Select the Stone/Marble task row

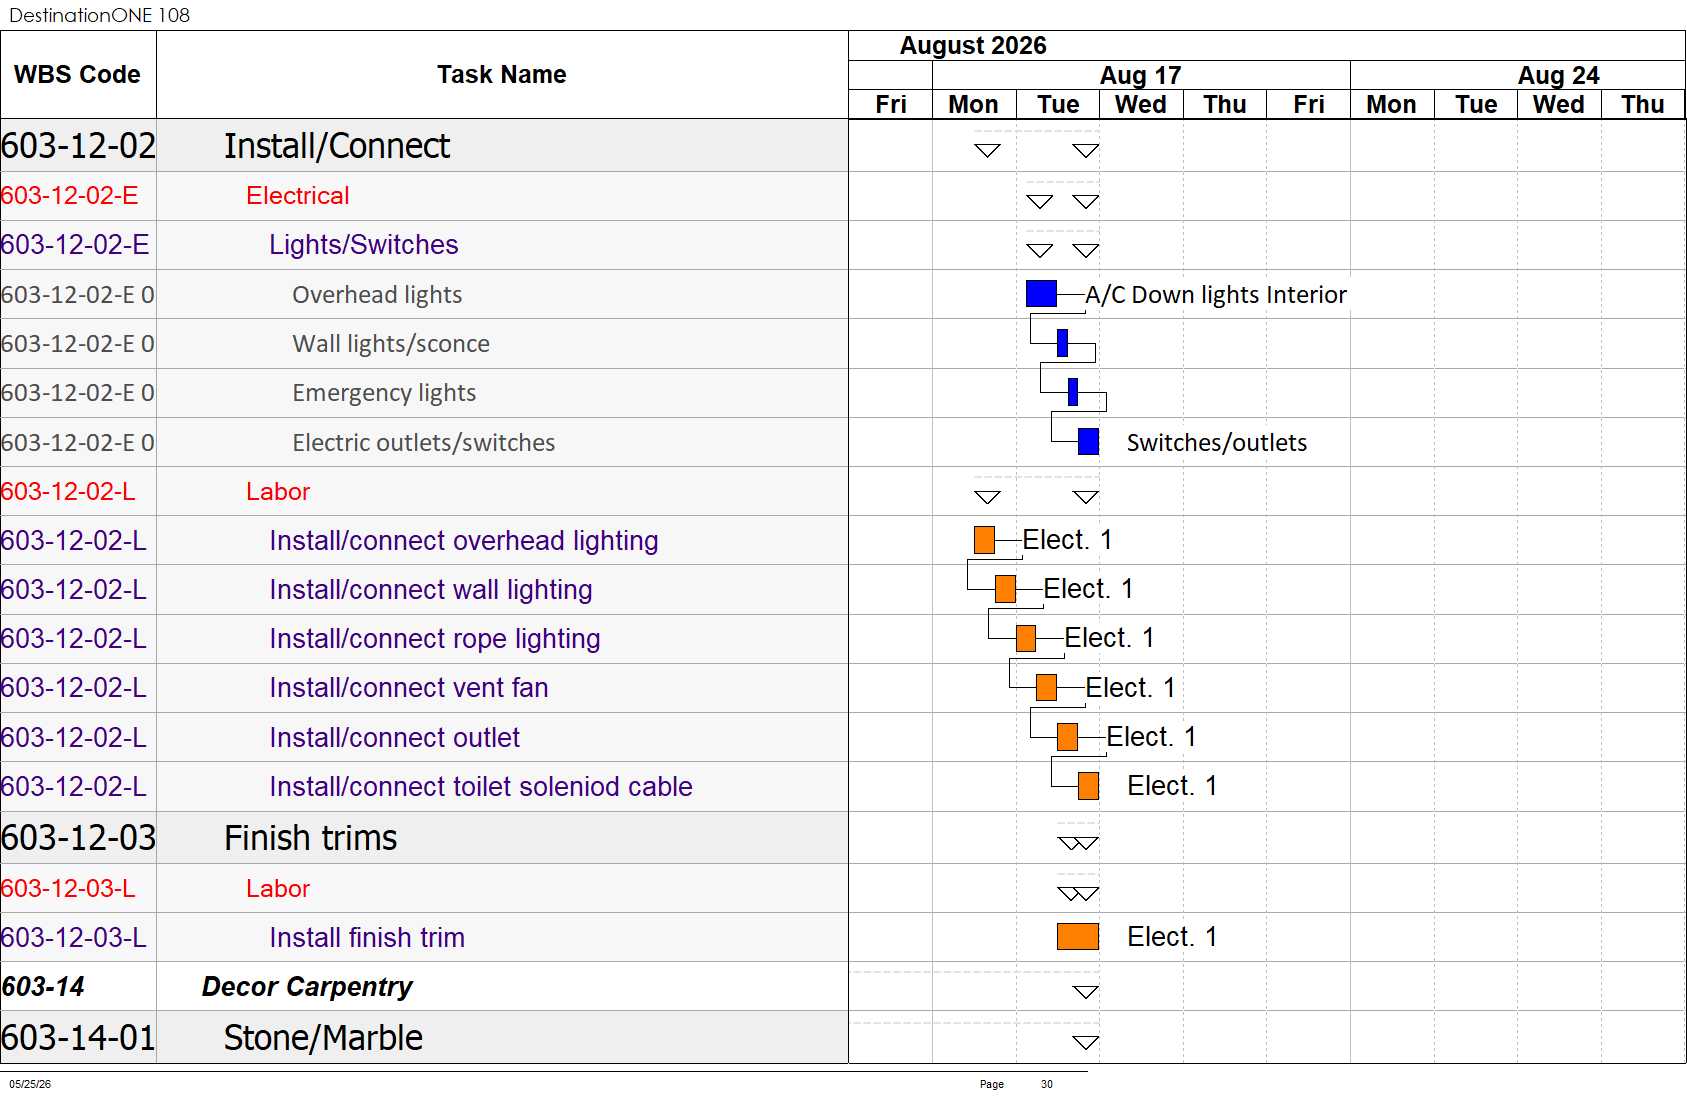(x=424, y=1037)
